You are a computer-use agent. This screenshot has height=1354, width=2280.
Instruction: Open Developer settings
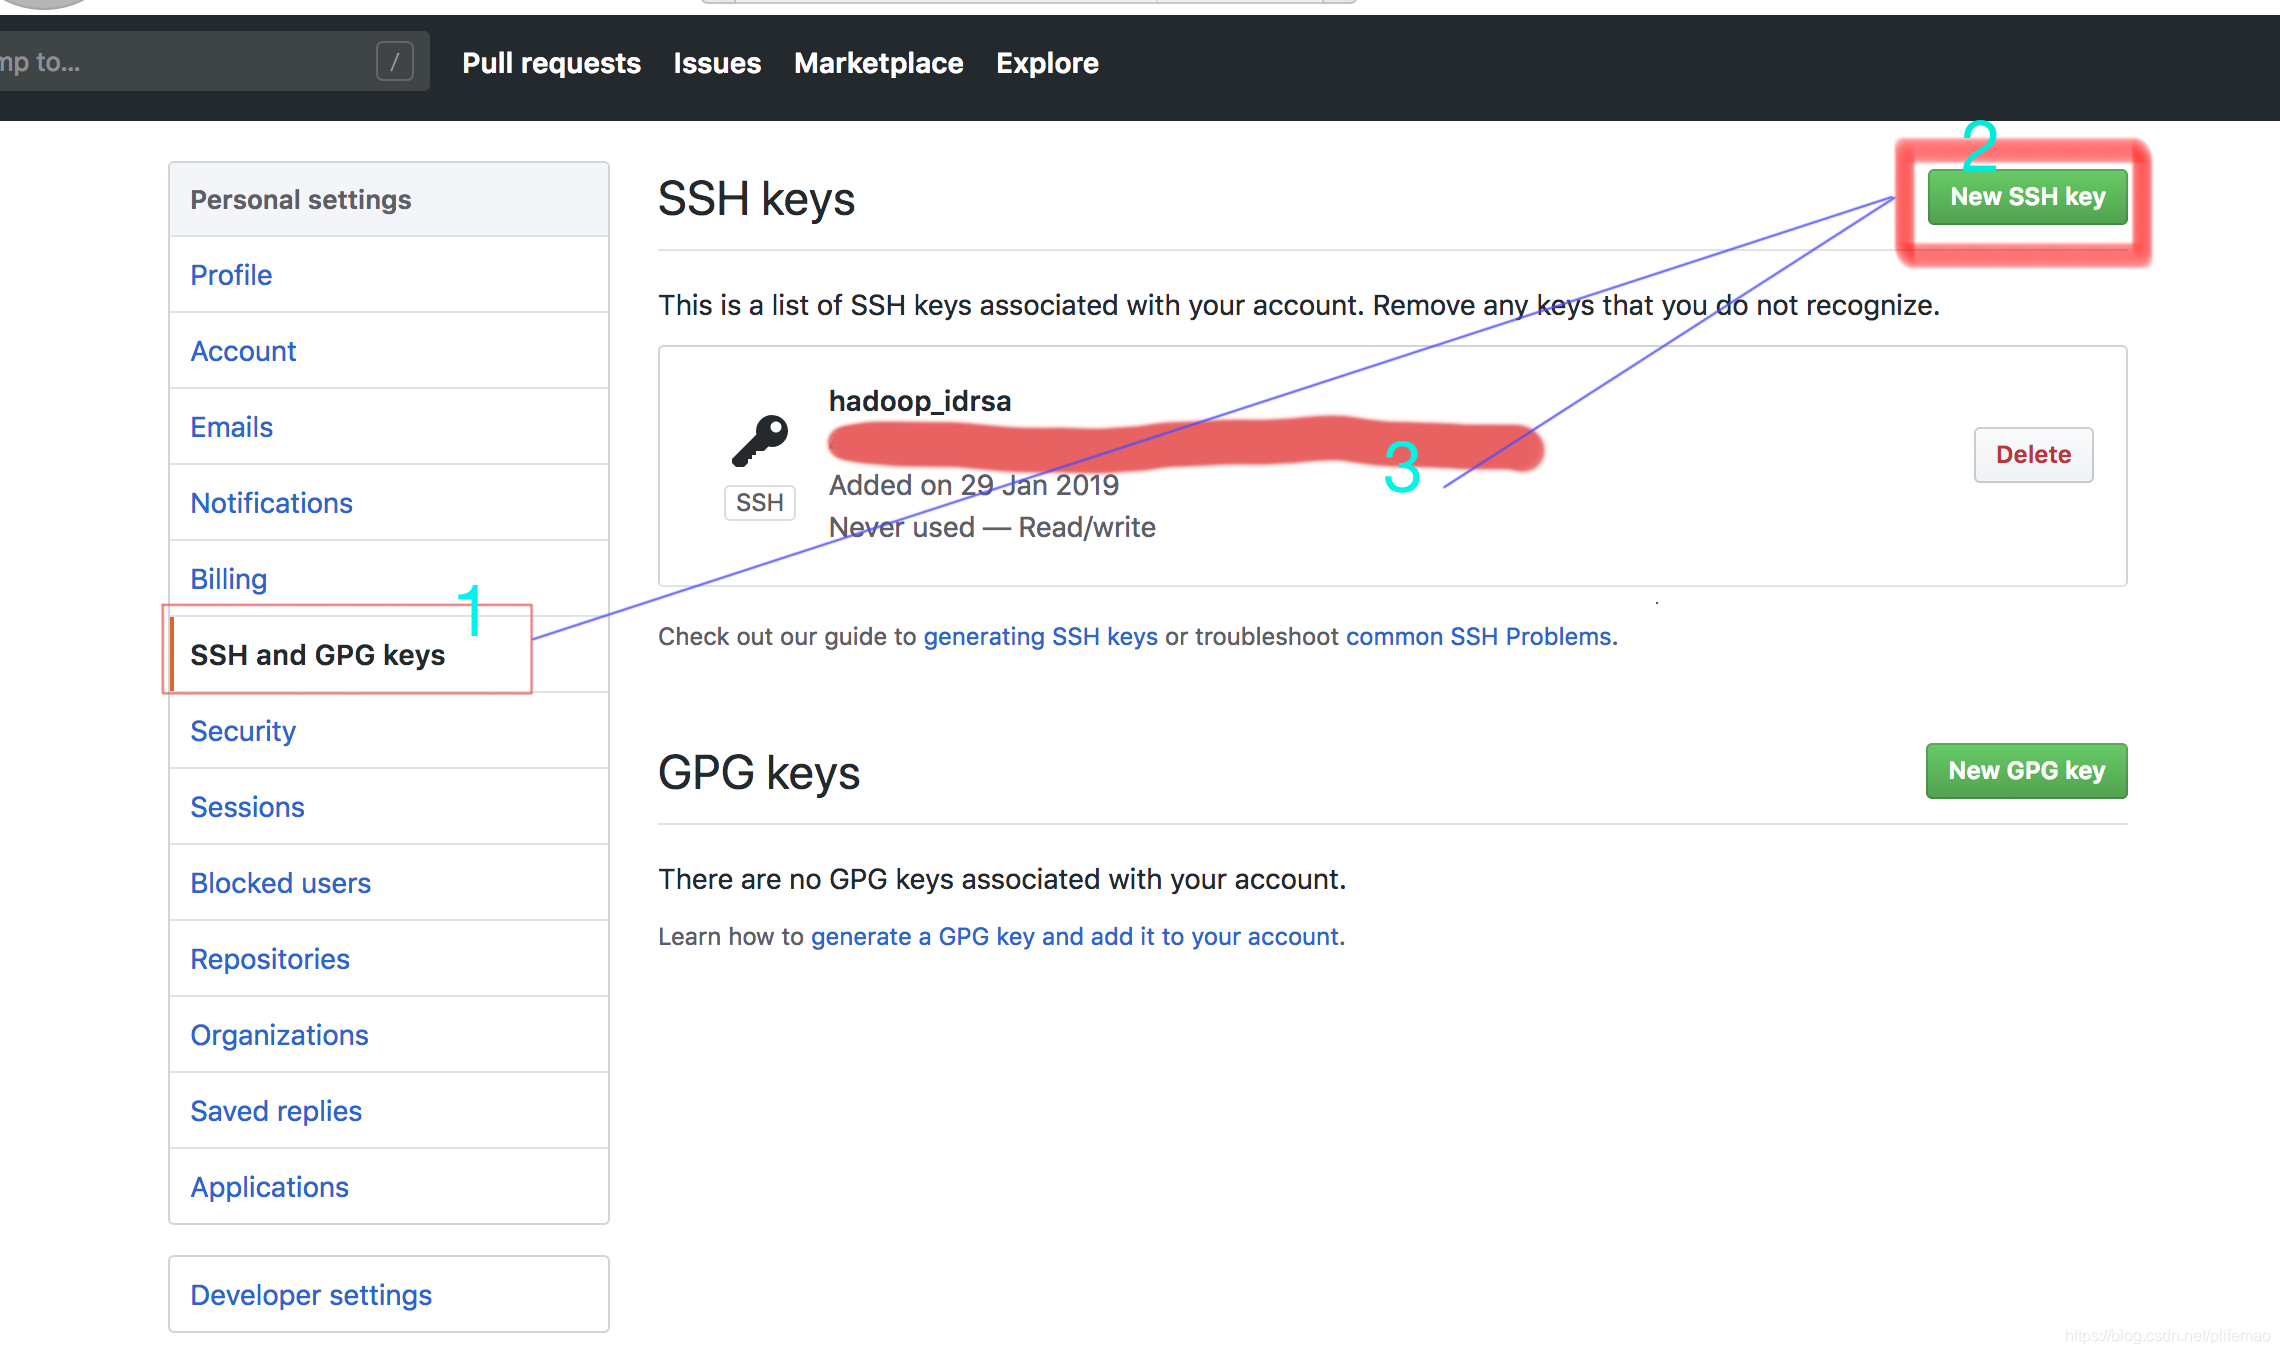(x=389, y=1295)
